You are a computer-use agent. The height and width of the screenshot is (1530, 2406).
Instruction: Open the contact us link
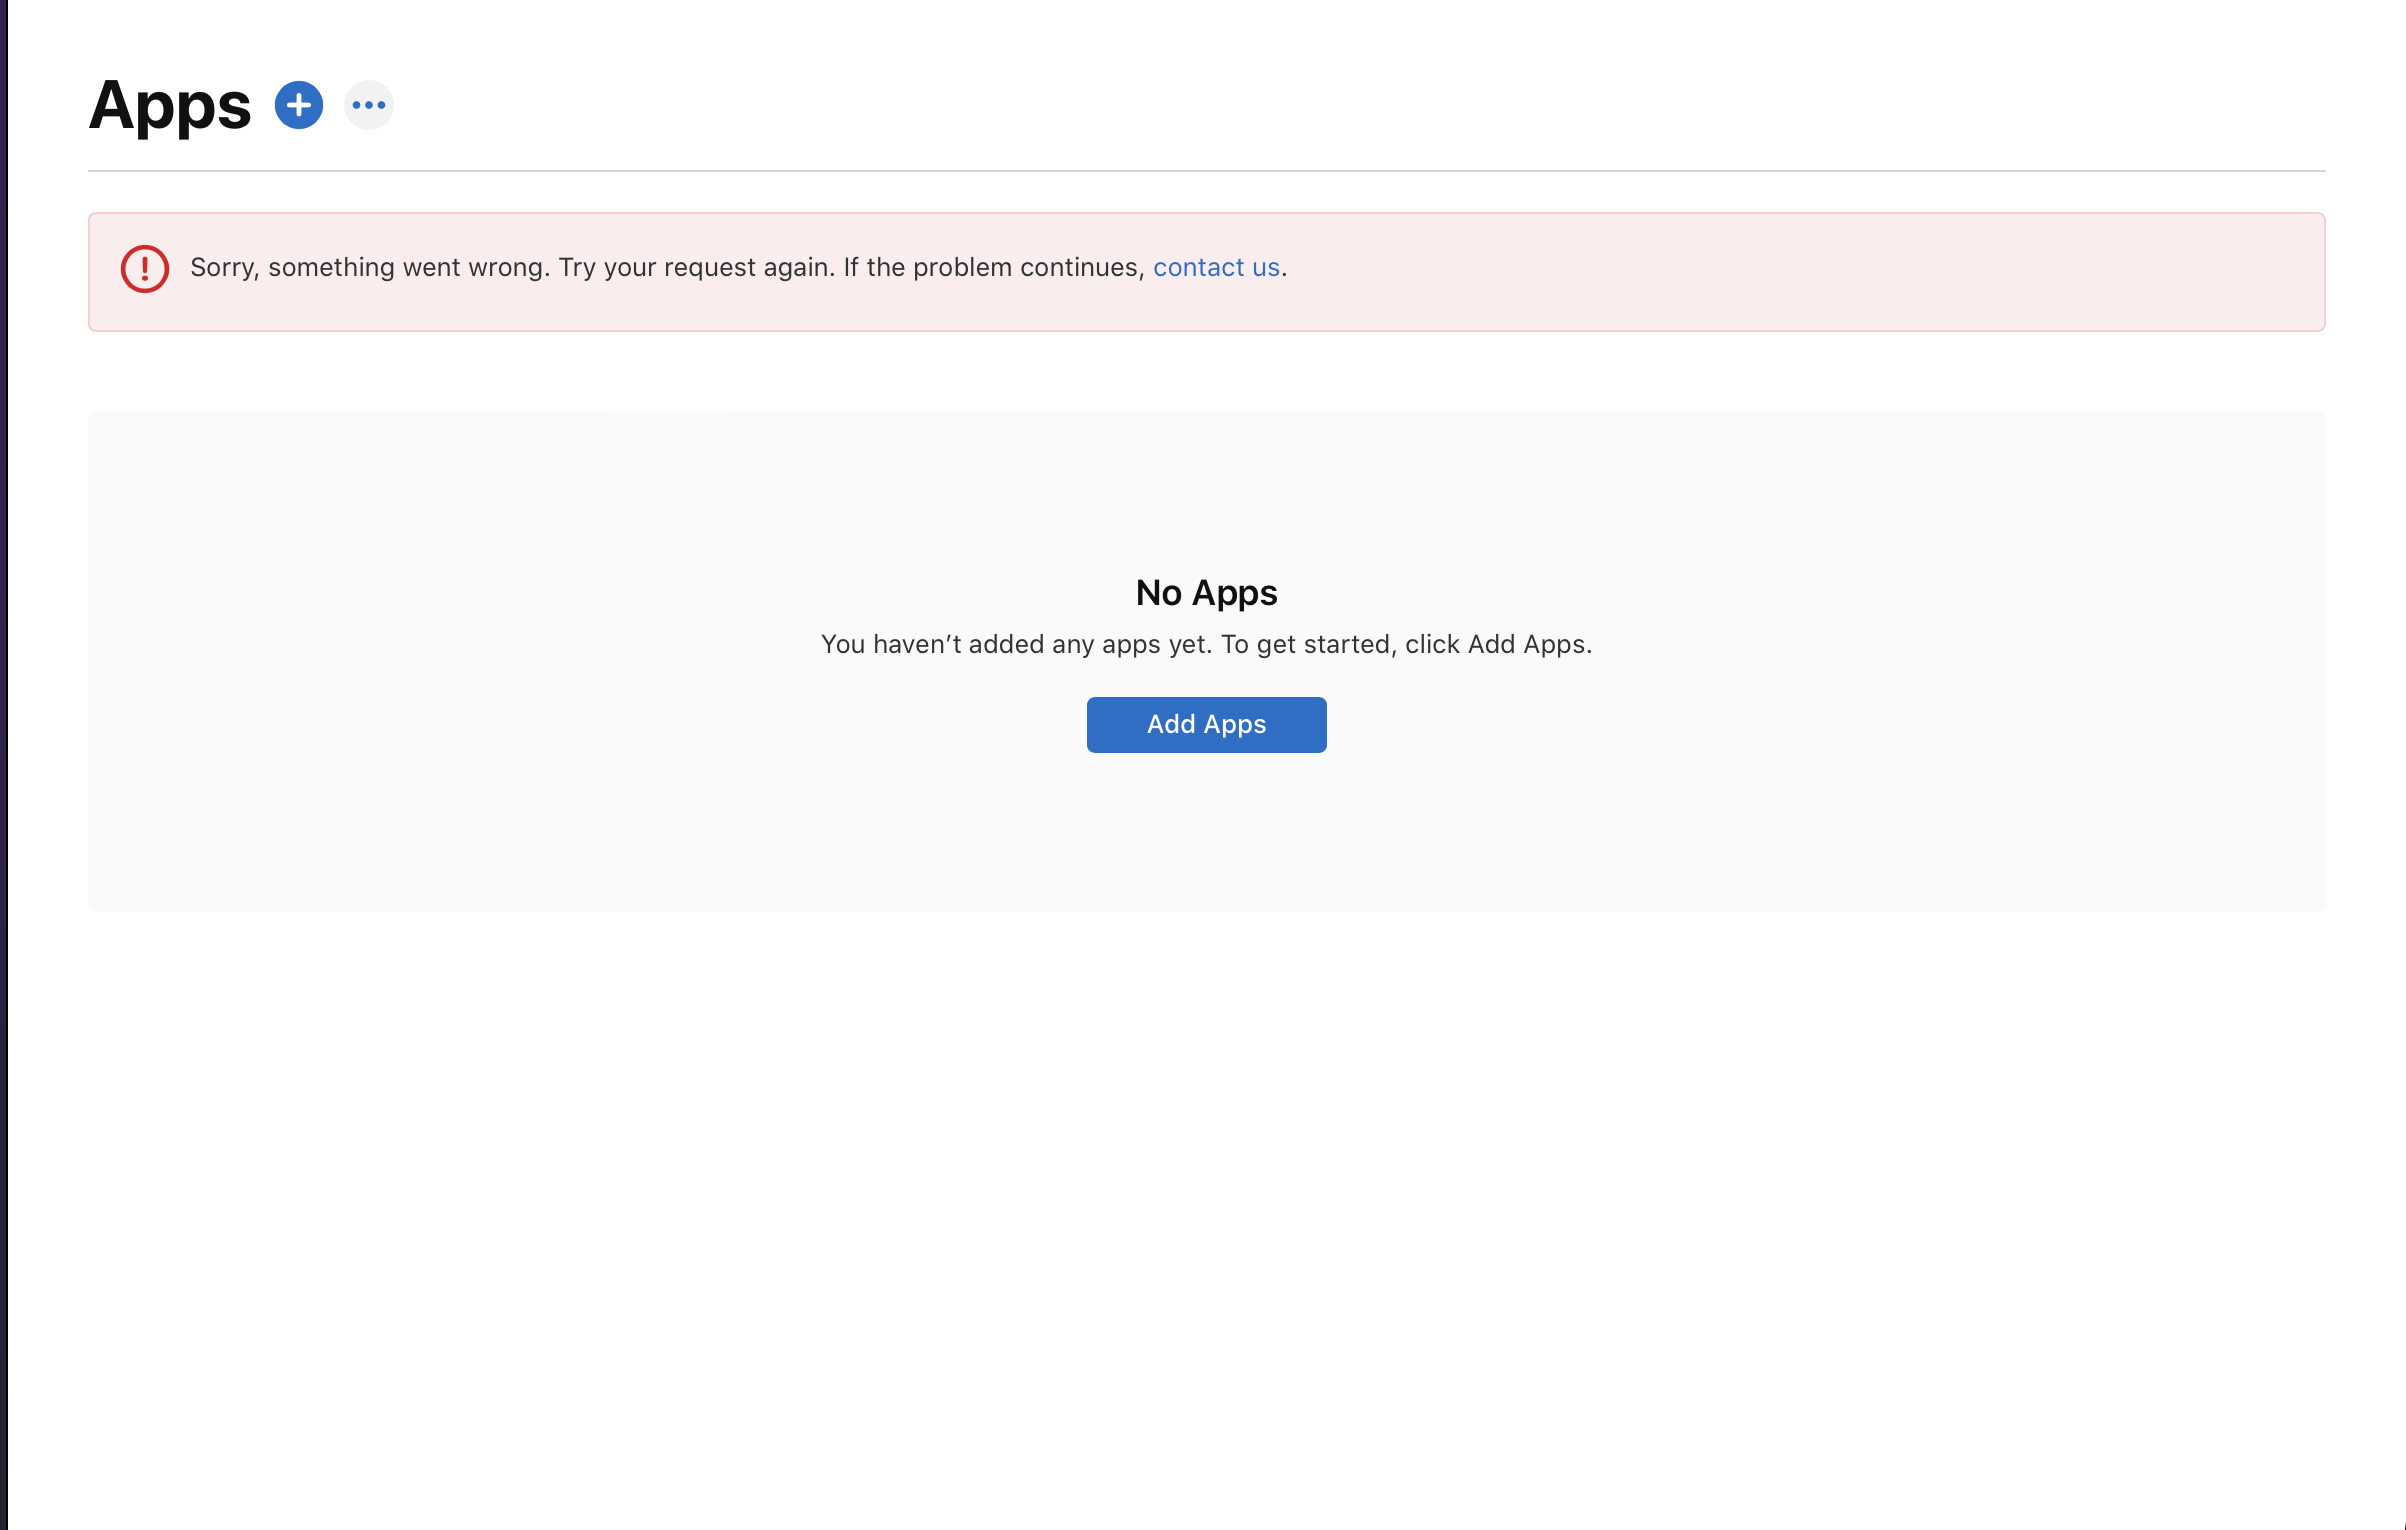(x=1215, y=267)
